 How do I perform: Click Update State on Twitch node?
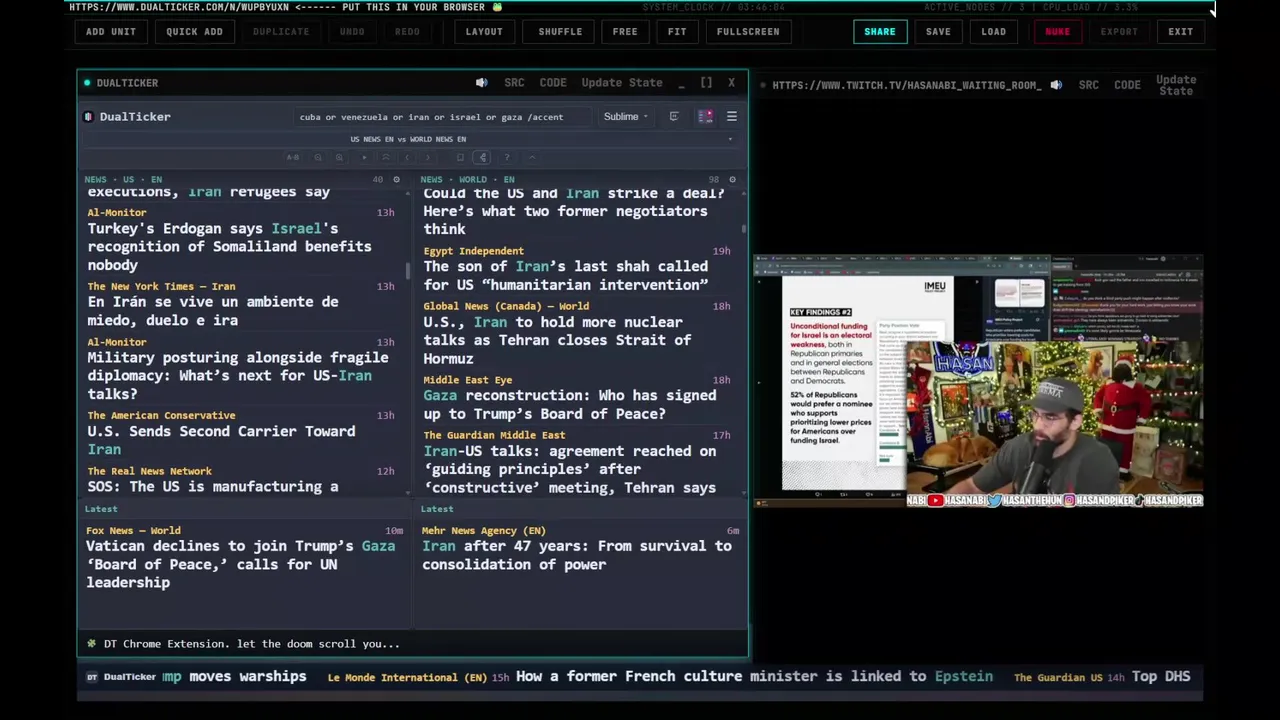(1176, 85)
